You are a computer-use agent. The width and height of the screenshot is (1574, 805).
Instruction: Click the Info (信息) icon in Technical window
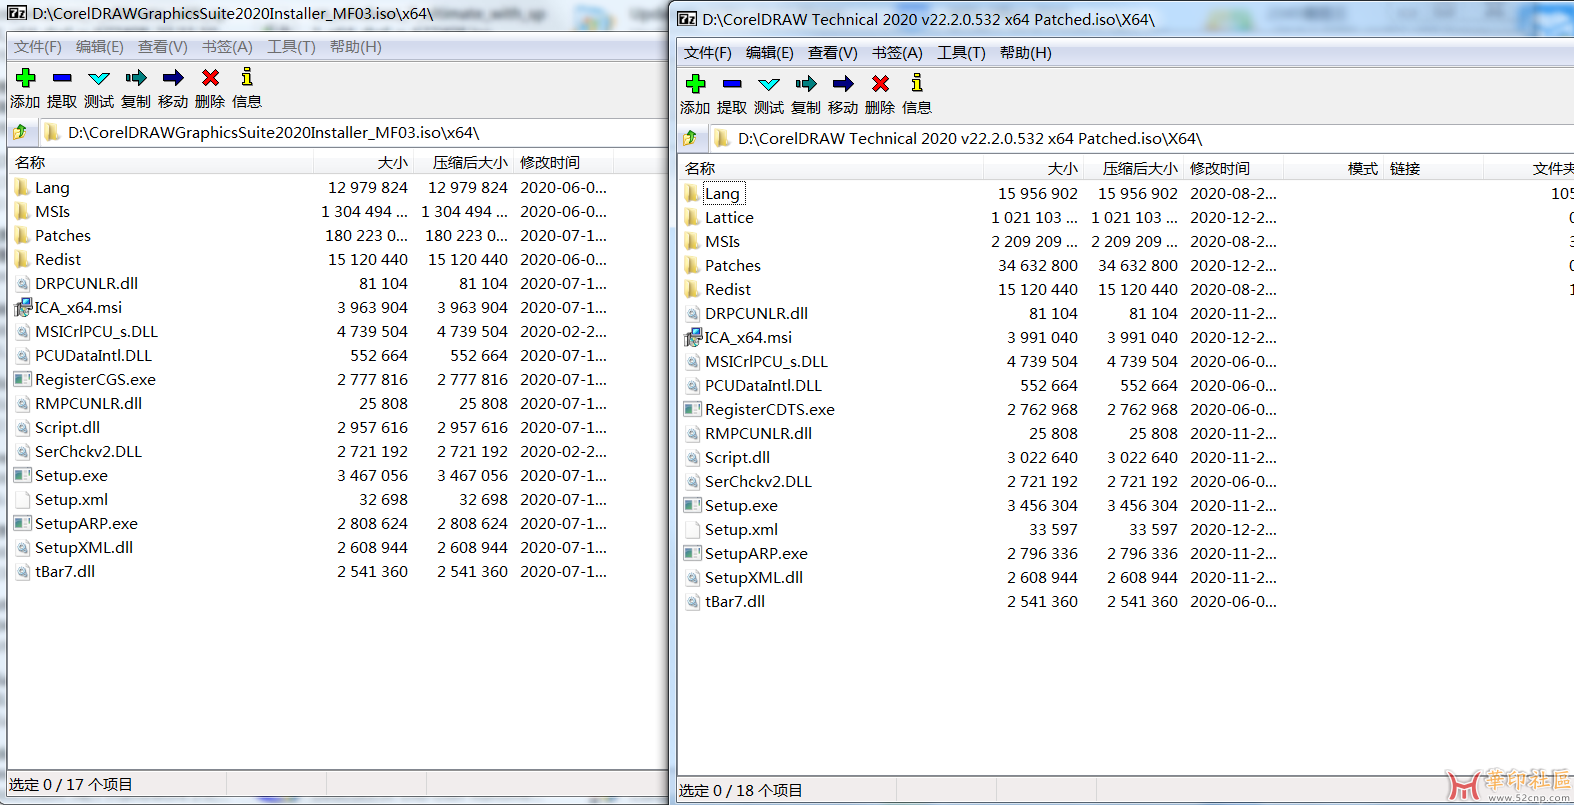coord(916,83)
